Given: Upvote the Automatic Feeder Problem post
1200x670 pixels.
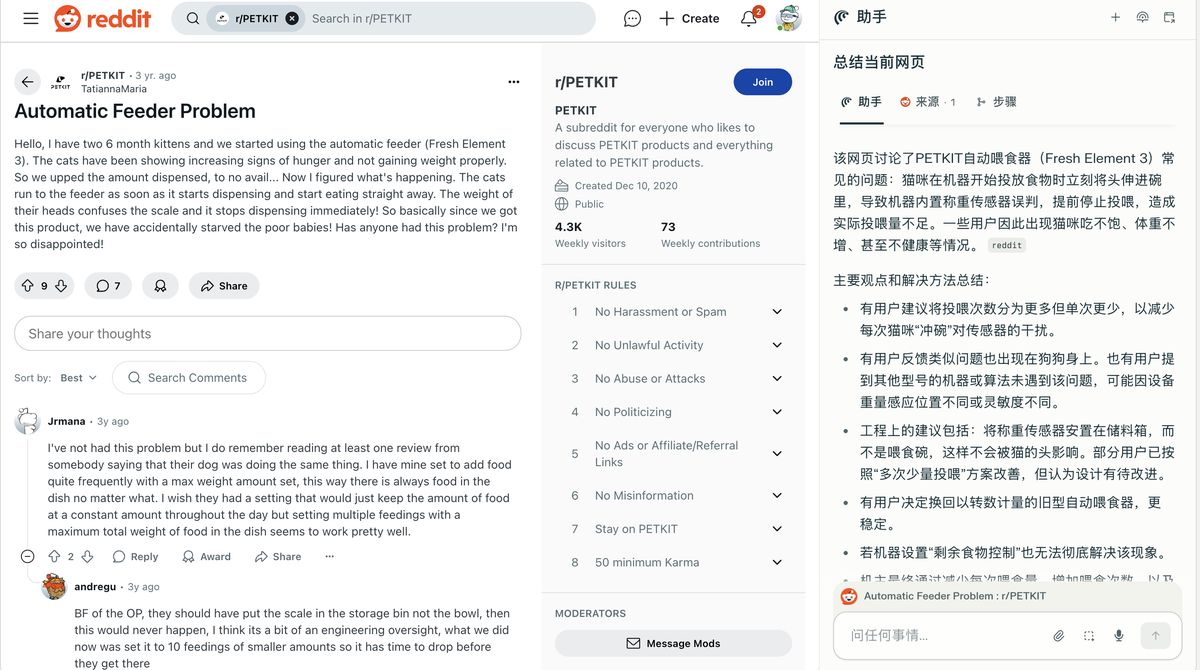Looking at the screenshot, I should (x=28, y=286).
